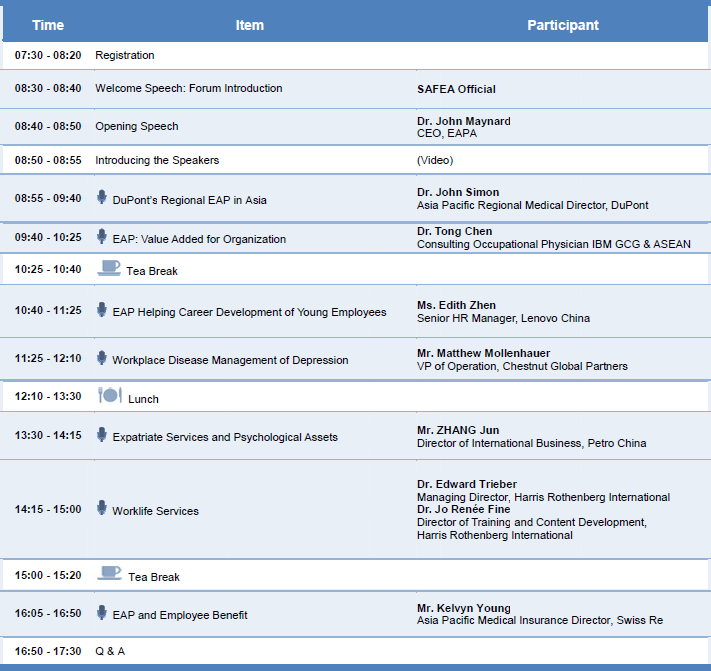The width and height of the screenshot is (711, 671).
Task: Click CEO, EAPA title text
Action: [447, 133]
